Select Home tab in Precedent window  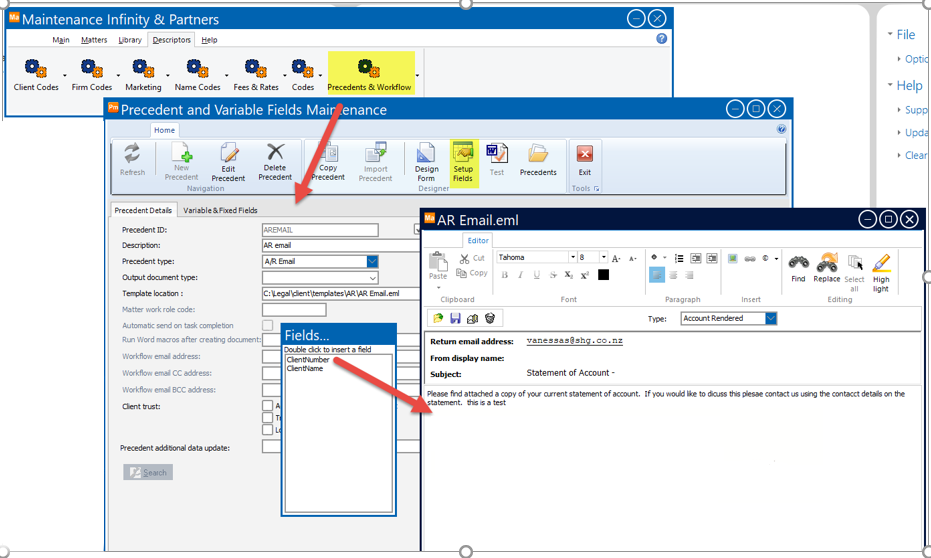[164, 130]
